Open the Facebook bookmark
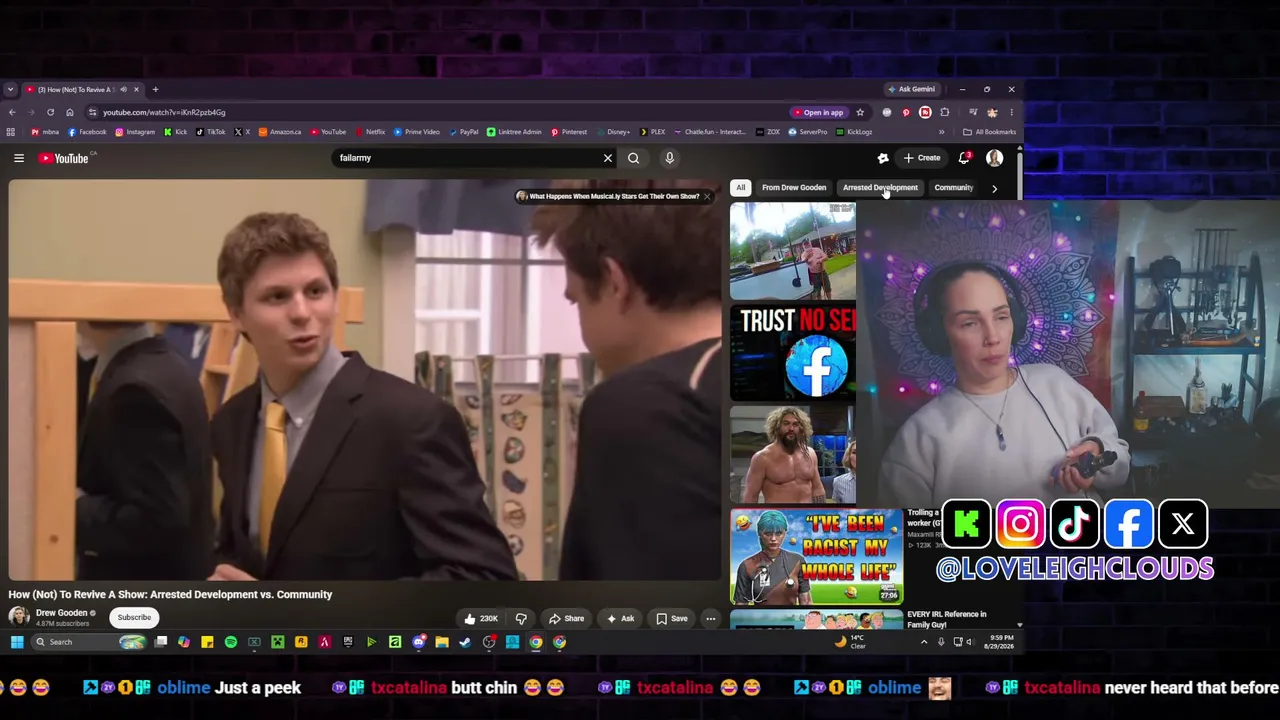The height and width of the screenshot is (720, 1280). click(x=87, y=132)
